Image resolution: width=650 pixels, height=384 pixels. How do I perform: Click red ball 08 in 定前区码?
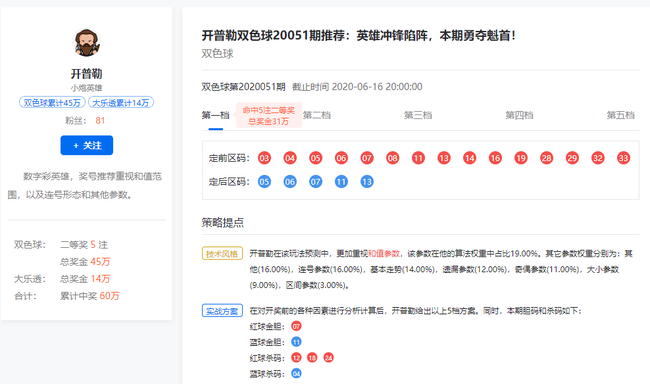[x=393, y=158]
